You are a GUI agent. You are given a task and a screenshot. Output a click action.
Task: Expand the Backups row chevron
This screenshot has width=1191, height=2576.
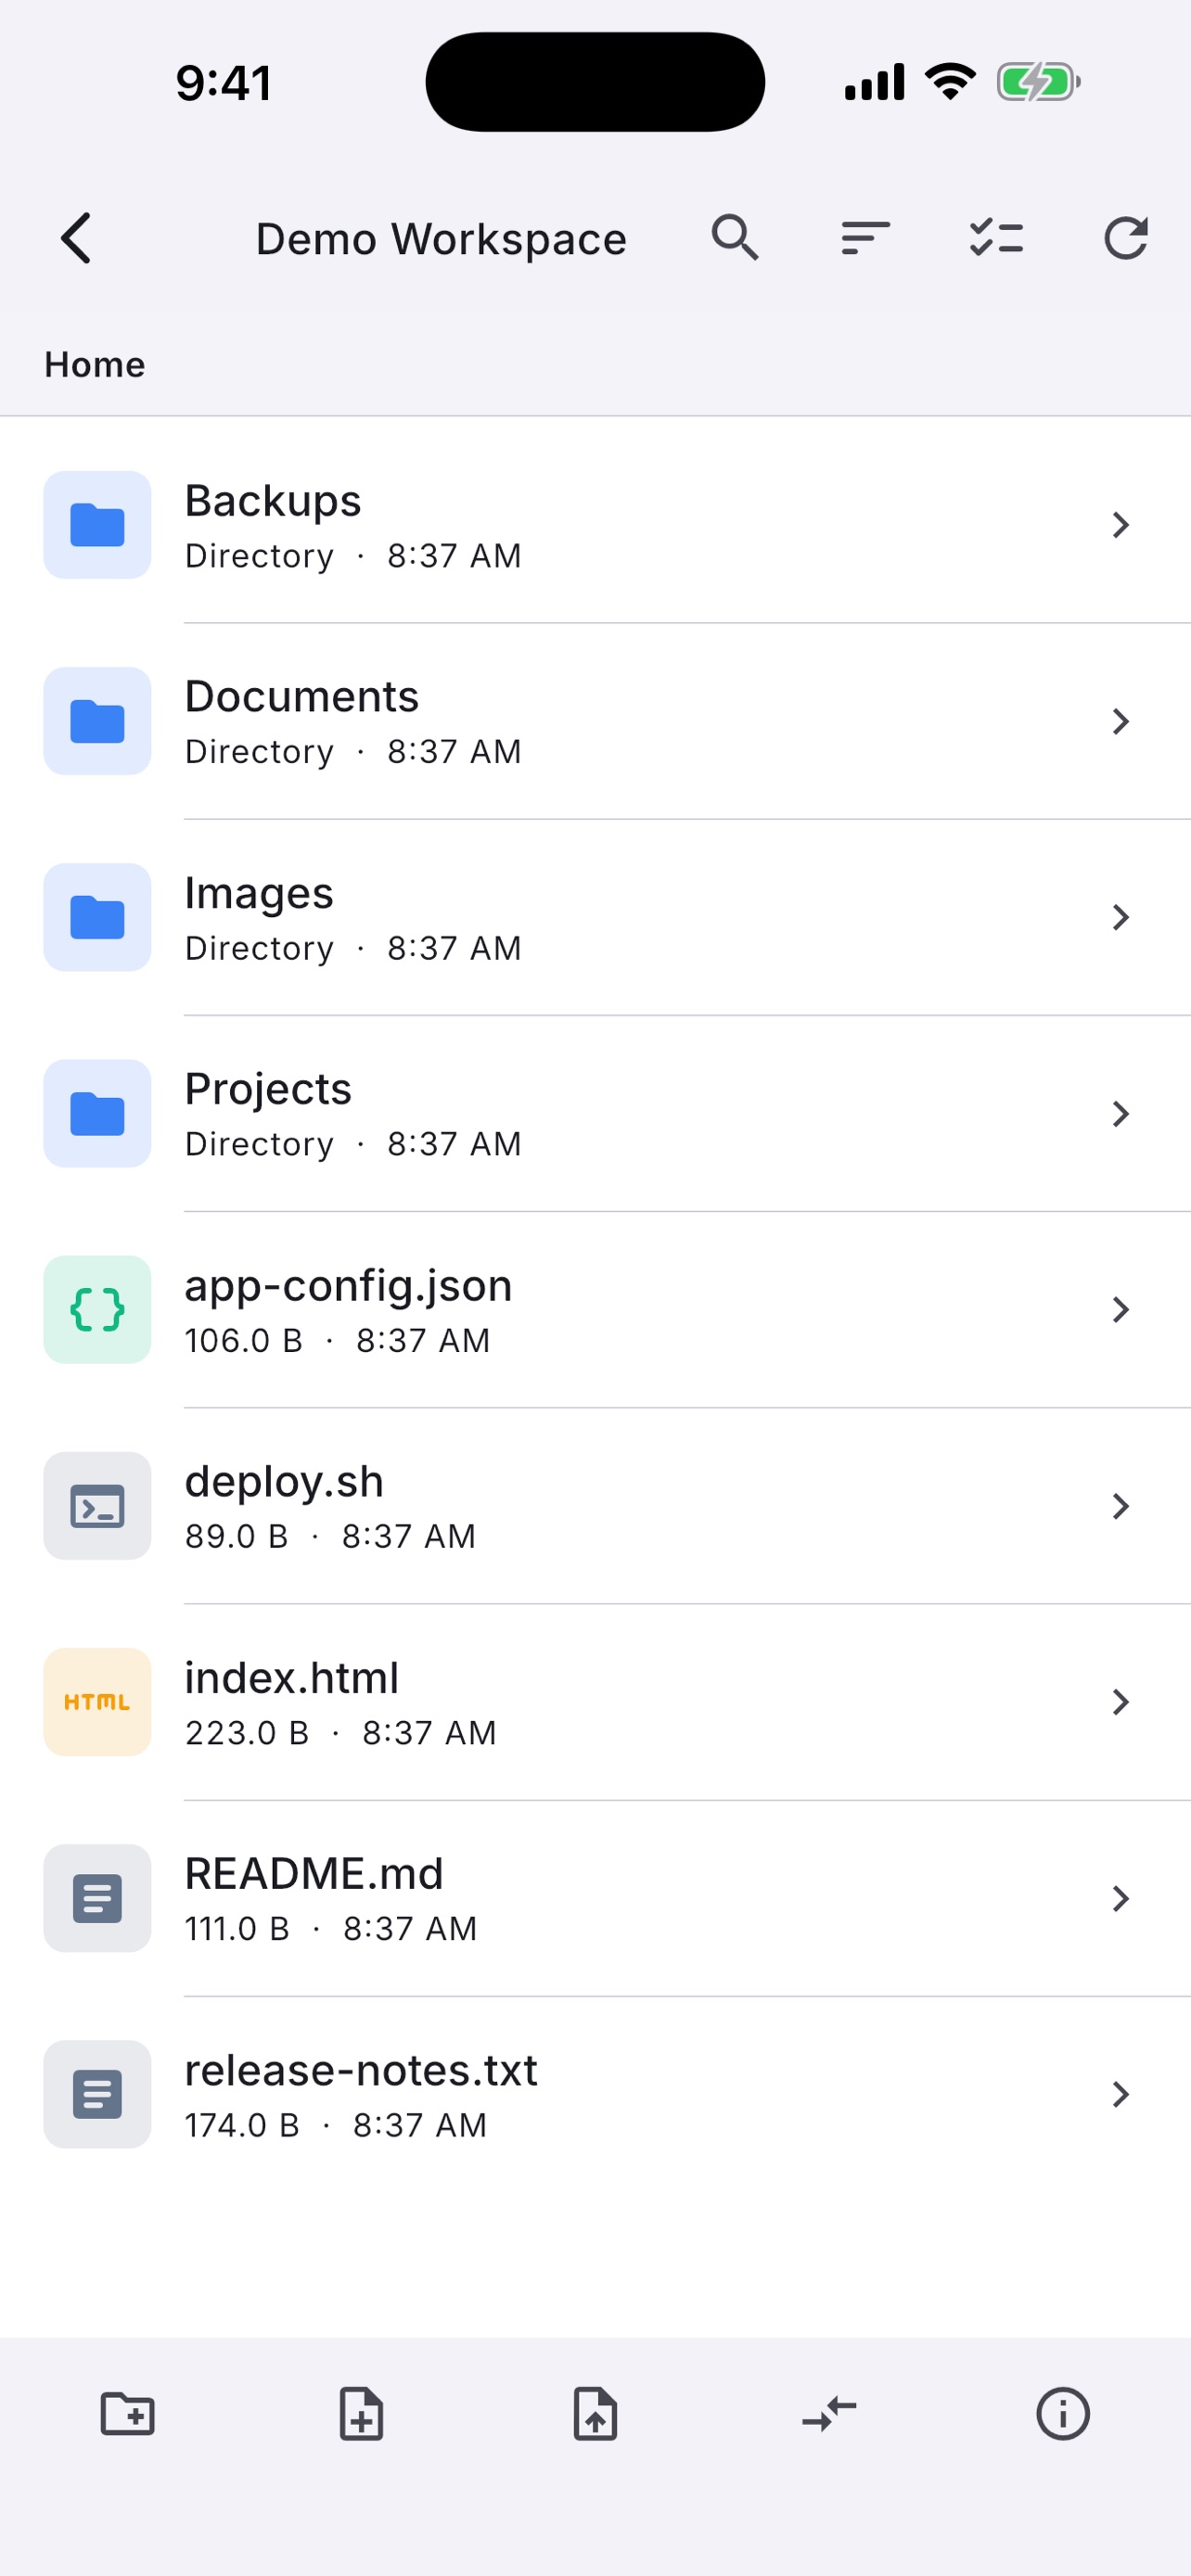1121,525
